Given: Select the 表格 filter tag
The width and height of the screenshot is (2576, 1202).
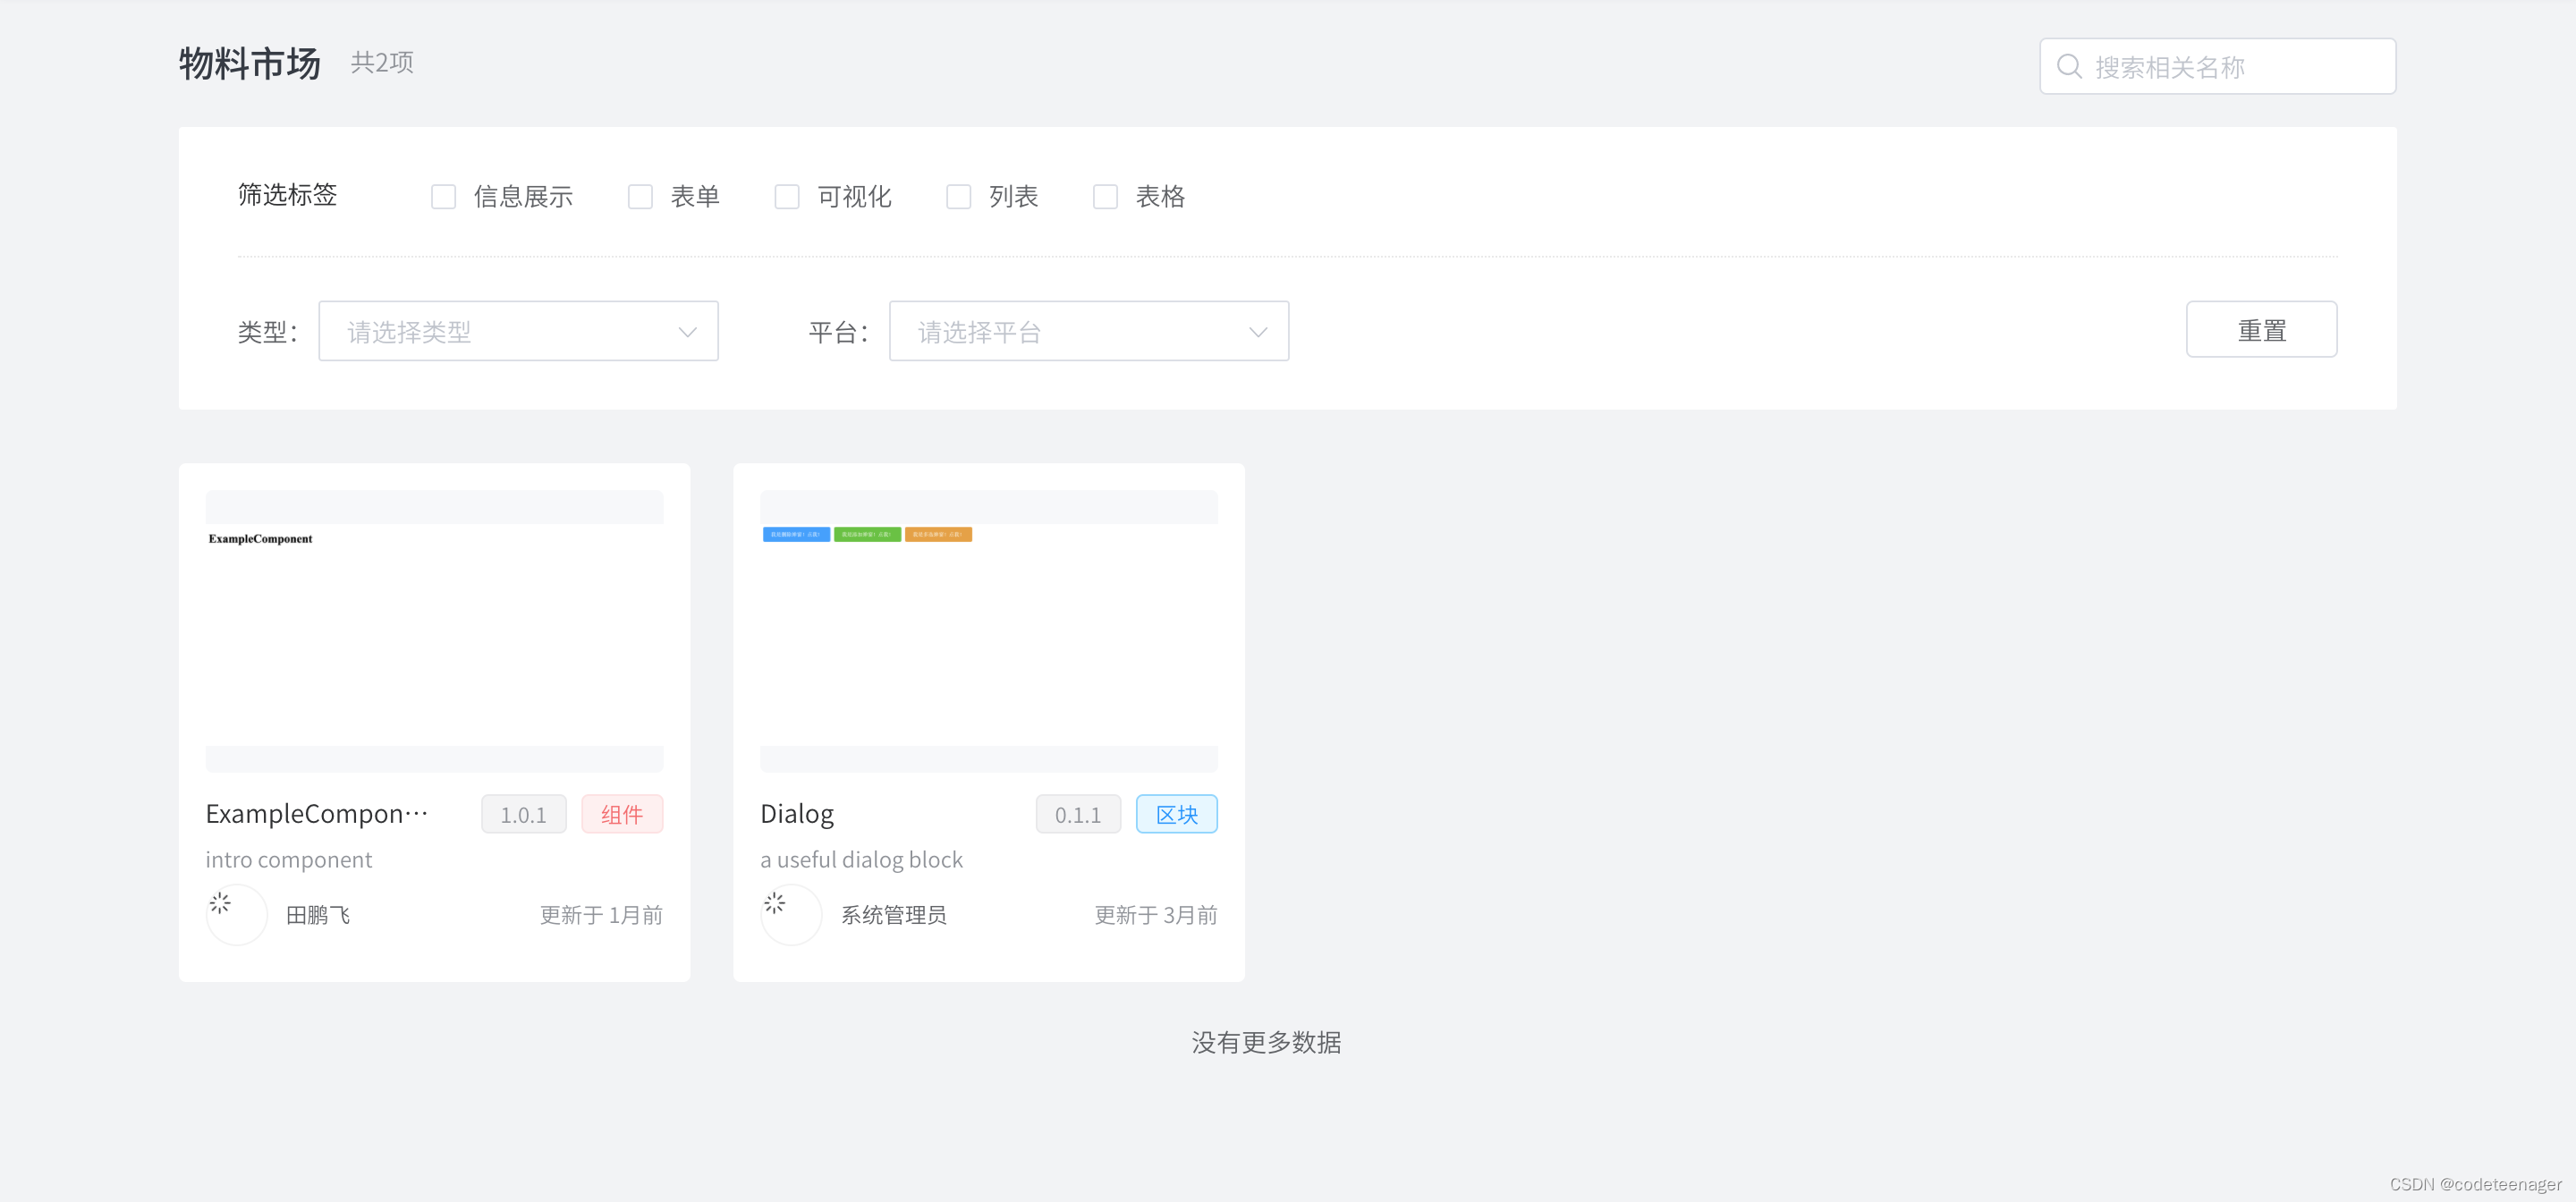Looking at the screenshot, I should tap(1104, 196).
